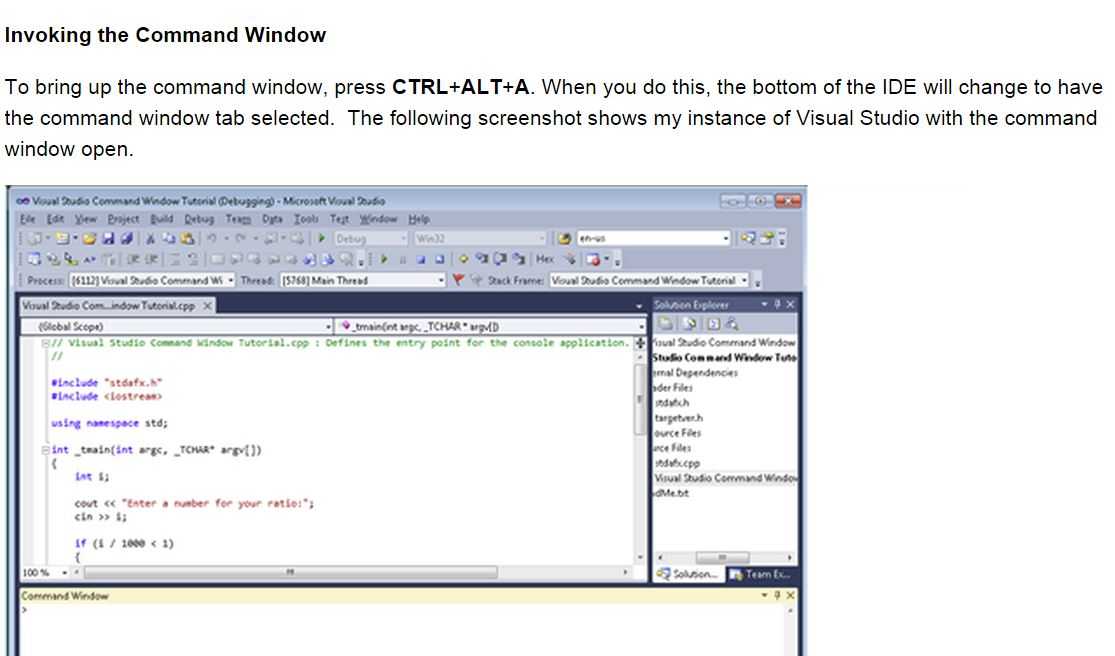Image resolution: width=1115 pixels, height=656 pixels.
Task: Click the Continue play icon in debug toolbar
Action: tap(384, 259)
